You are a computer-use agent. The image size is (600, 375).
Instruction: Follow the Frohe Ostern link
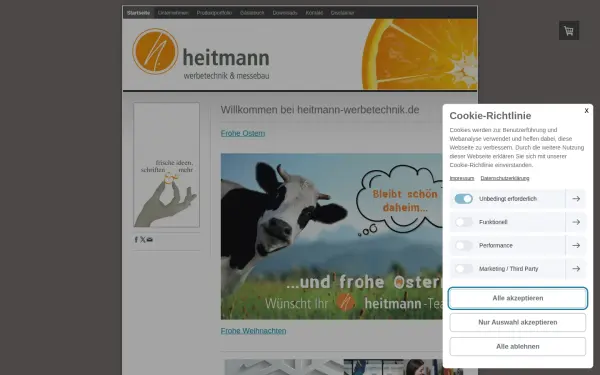pos(243,133)
